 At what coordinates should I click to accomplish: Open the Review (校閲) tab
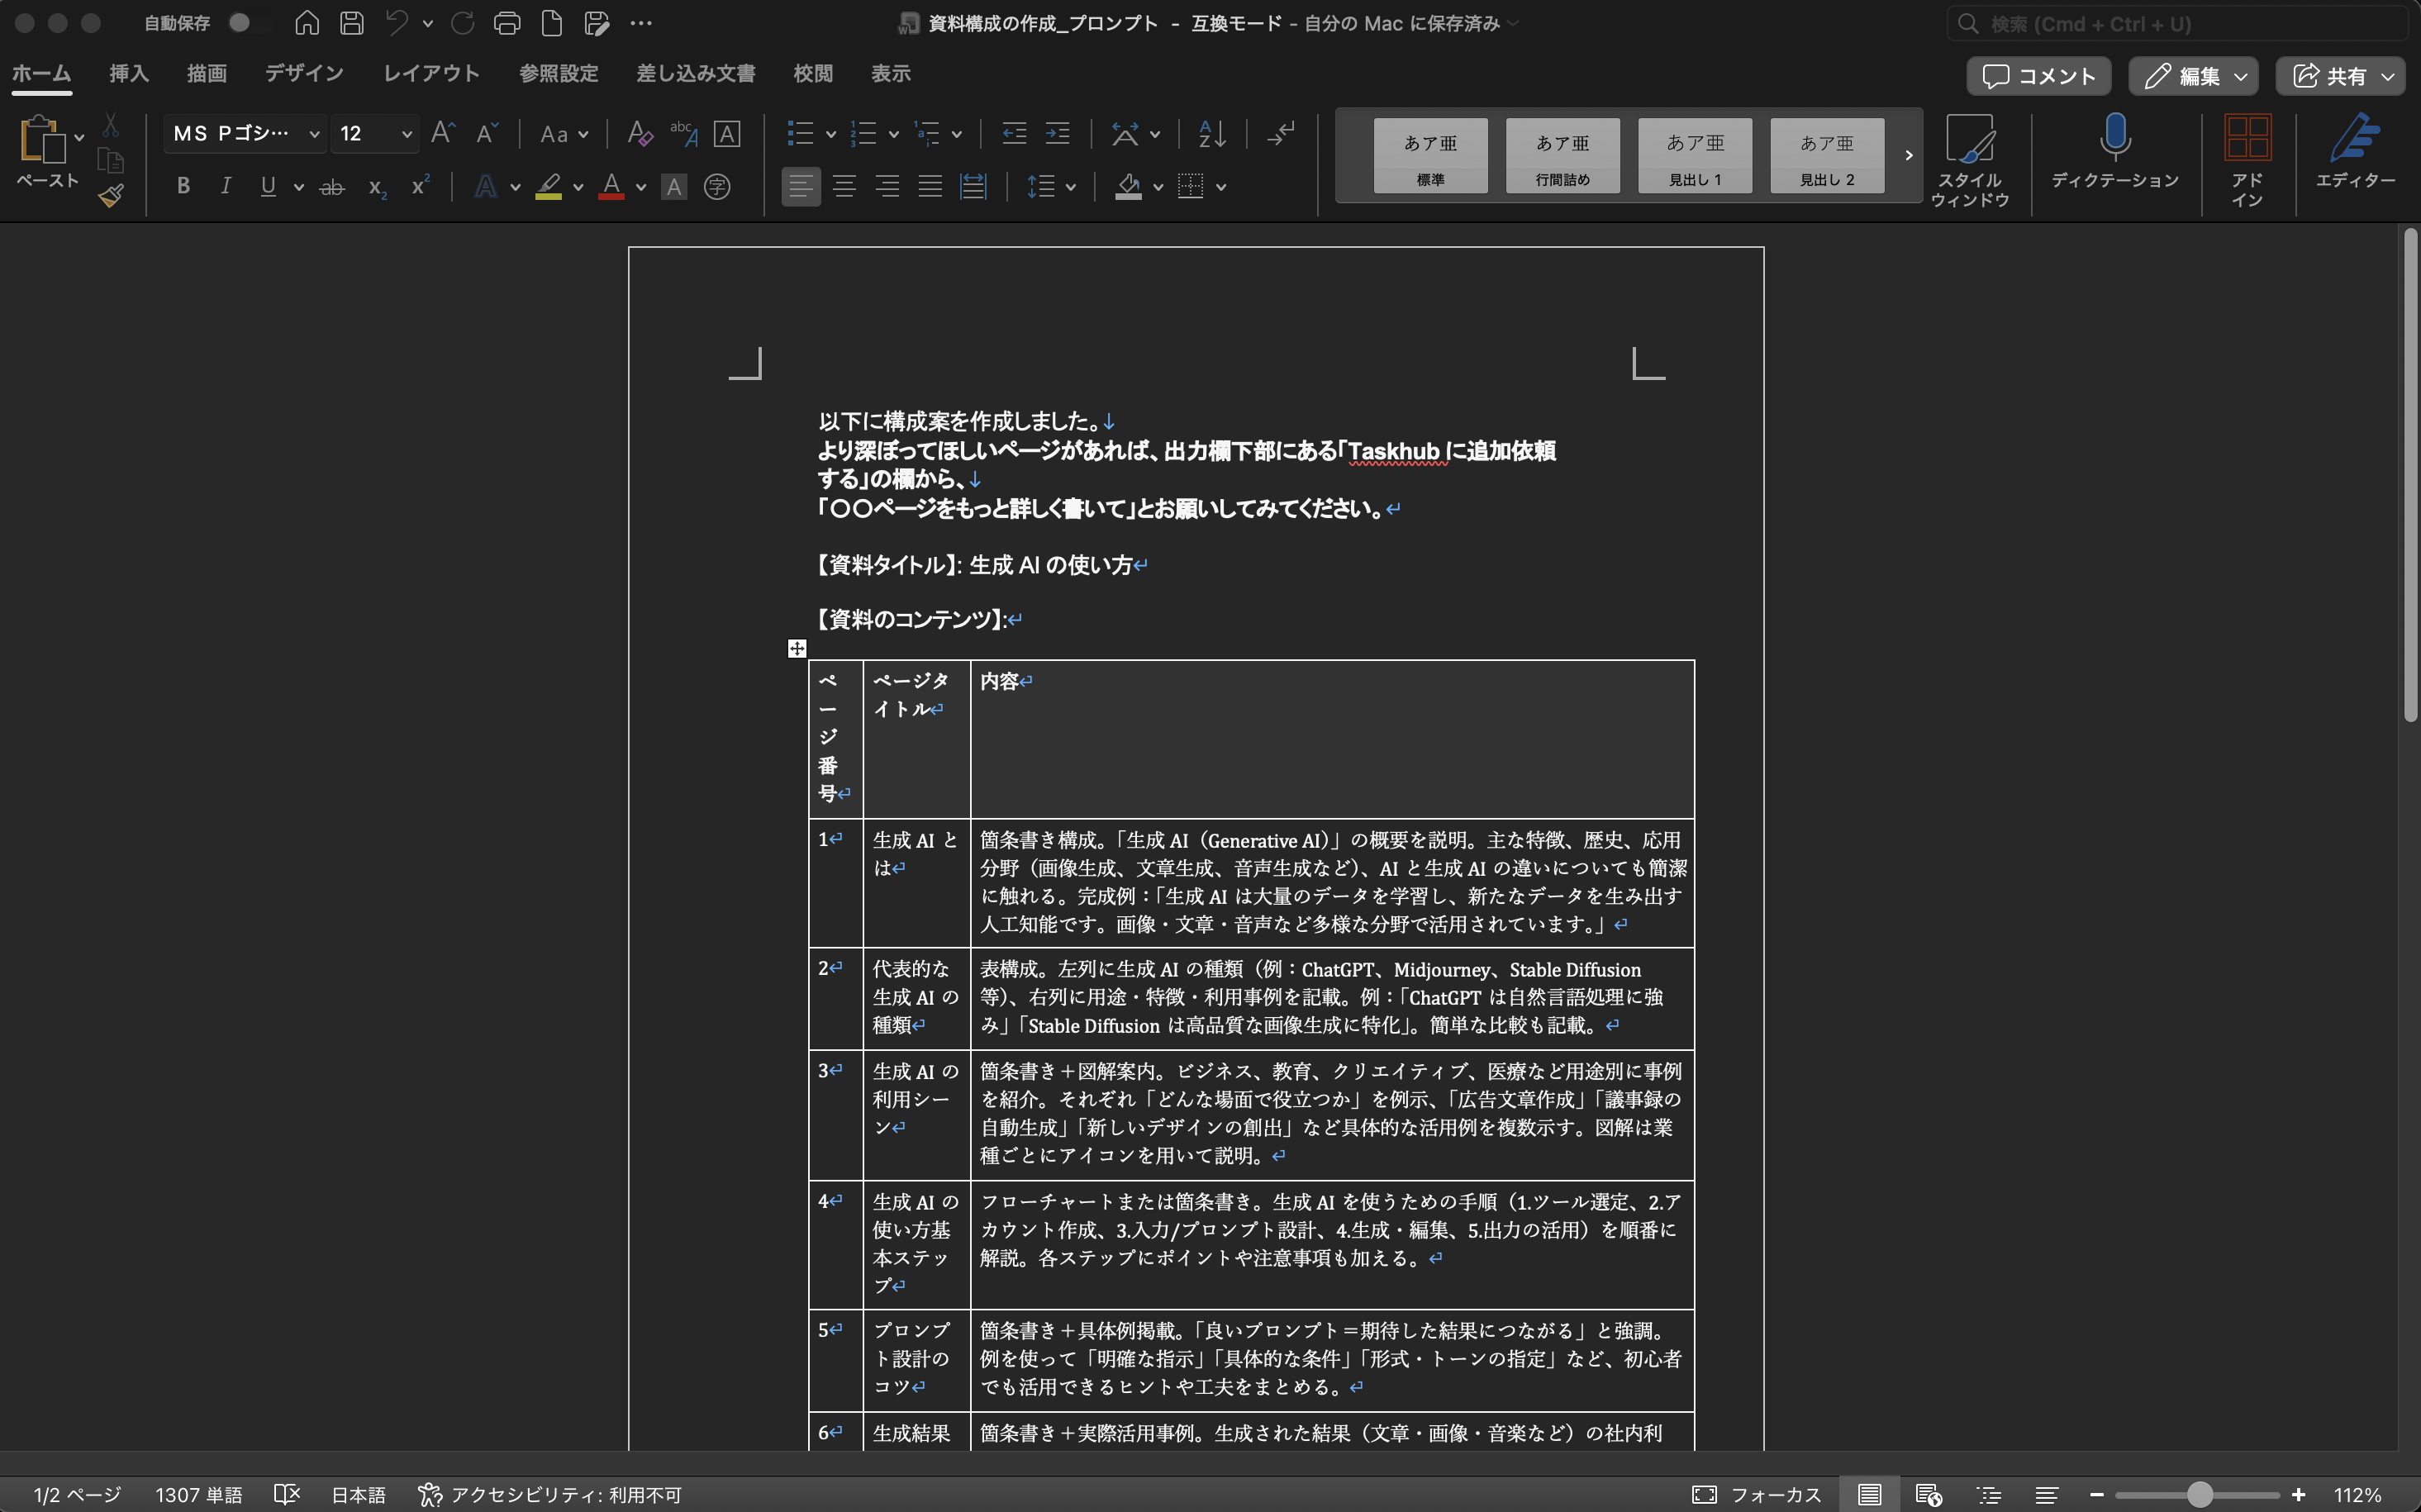click(x=812, y=73)
